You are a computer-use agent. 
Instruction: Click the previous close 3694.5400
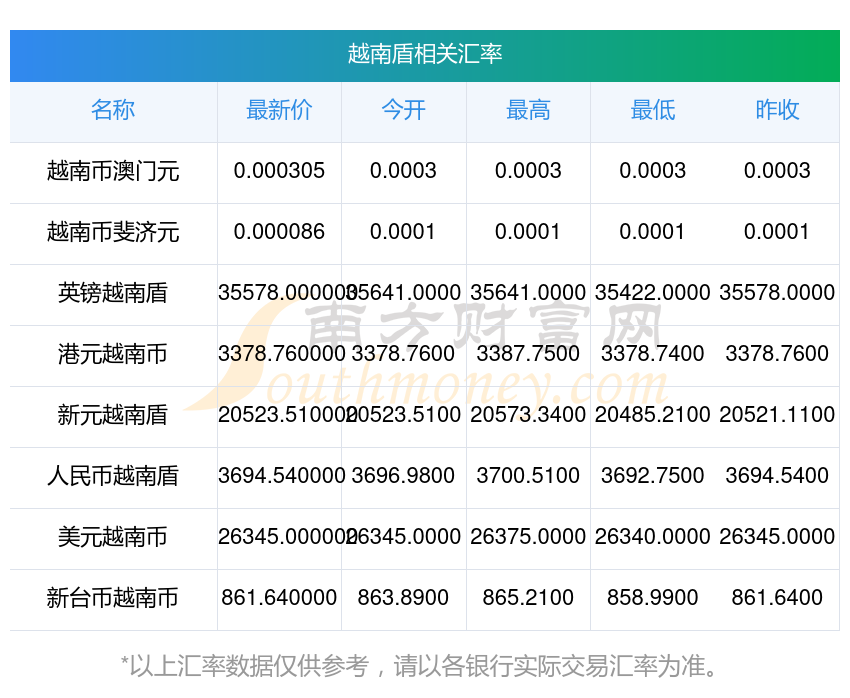tap(777, 476)
